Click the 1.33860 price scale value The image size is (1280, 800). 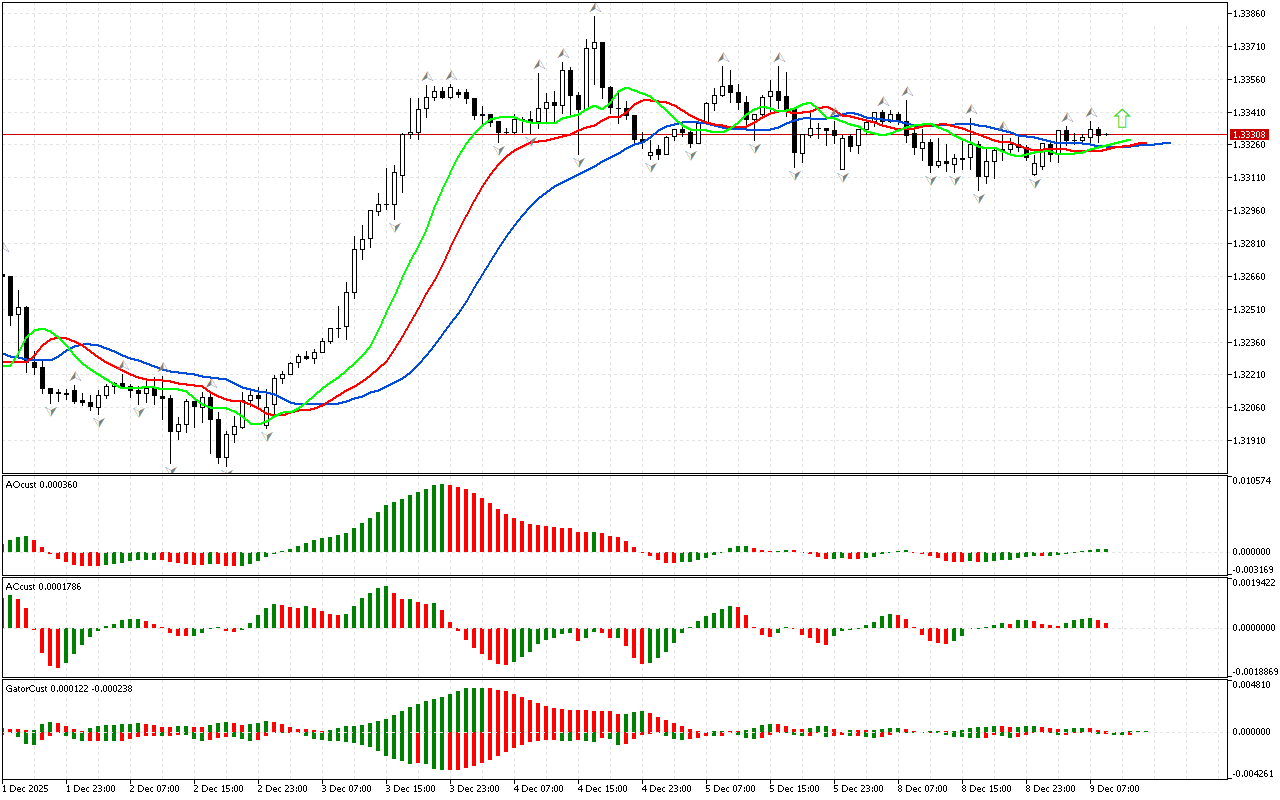(x=1251, y=14)
